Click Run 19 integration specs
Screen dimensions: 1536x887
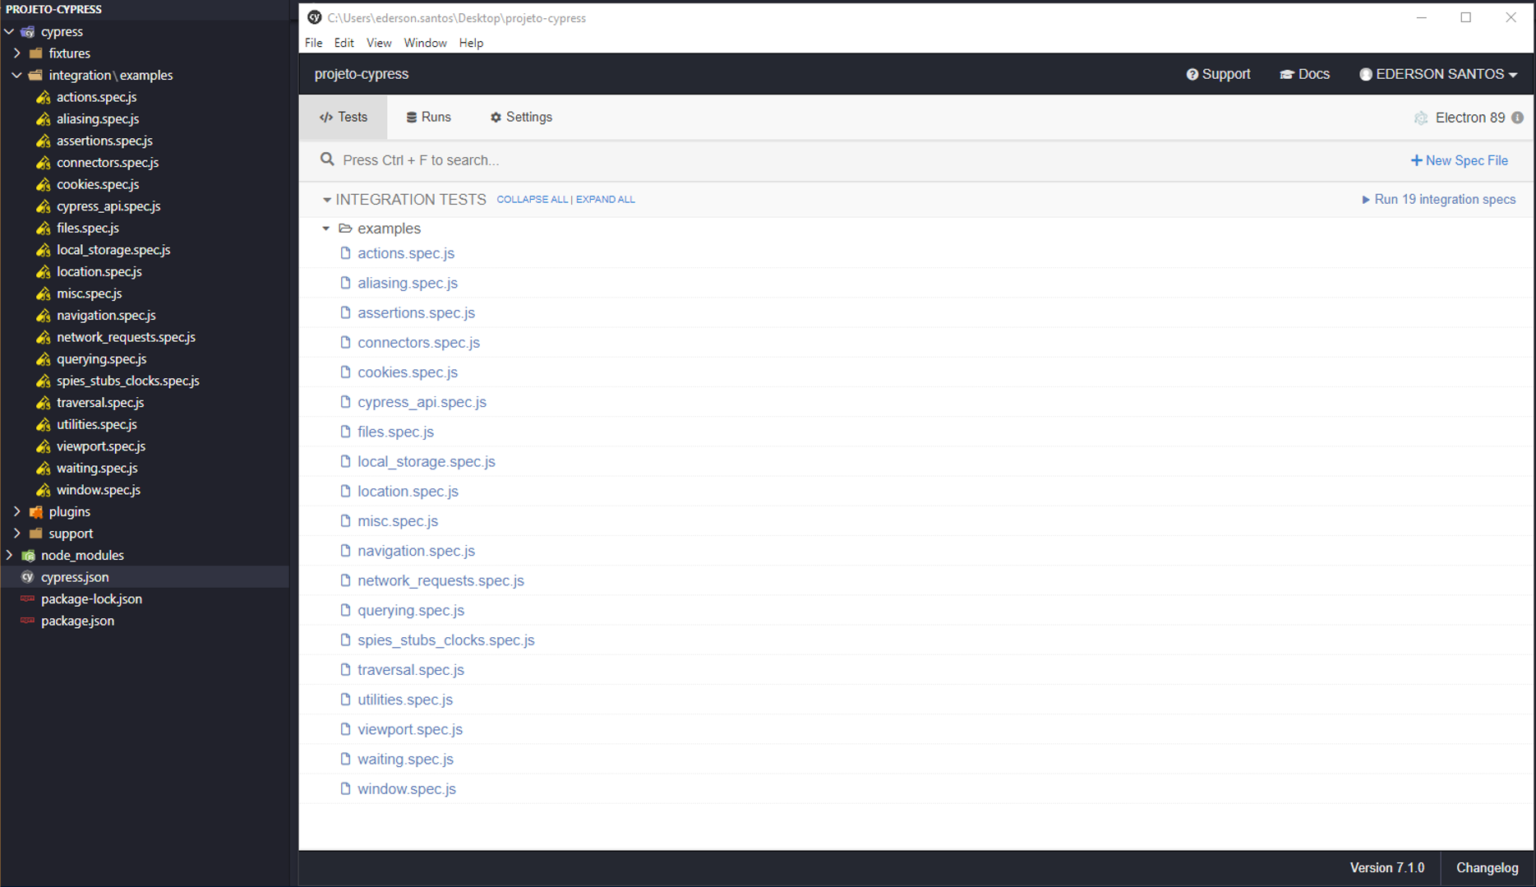tap(1438, 200)
